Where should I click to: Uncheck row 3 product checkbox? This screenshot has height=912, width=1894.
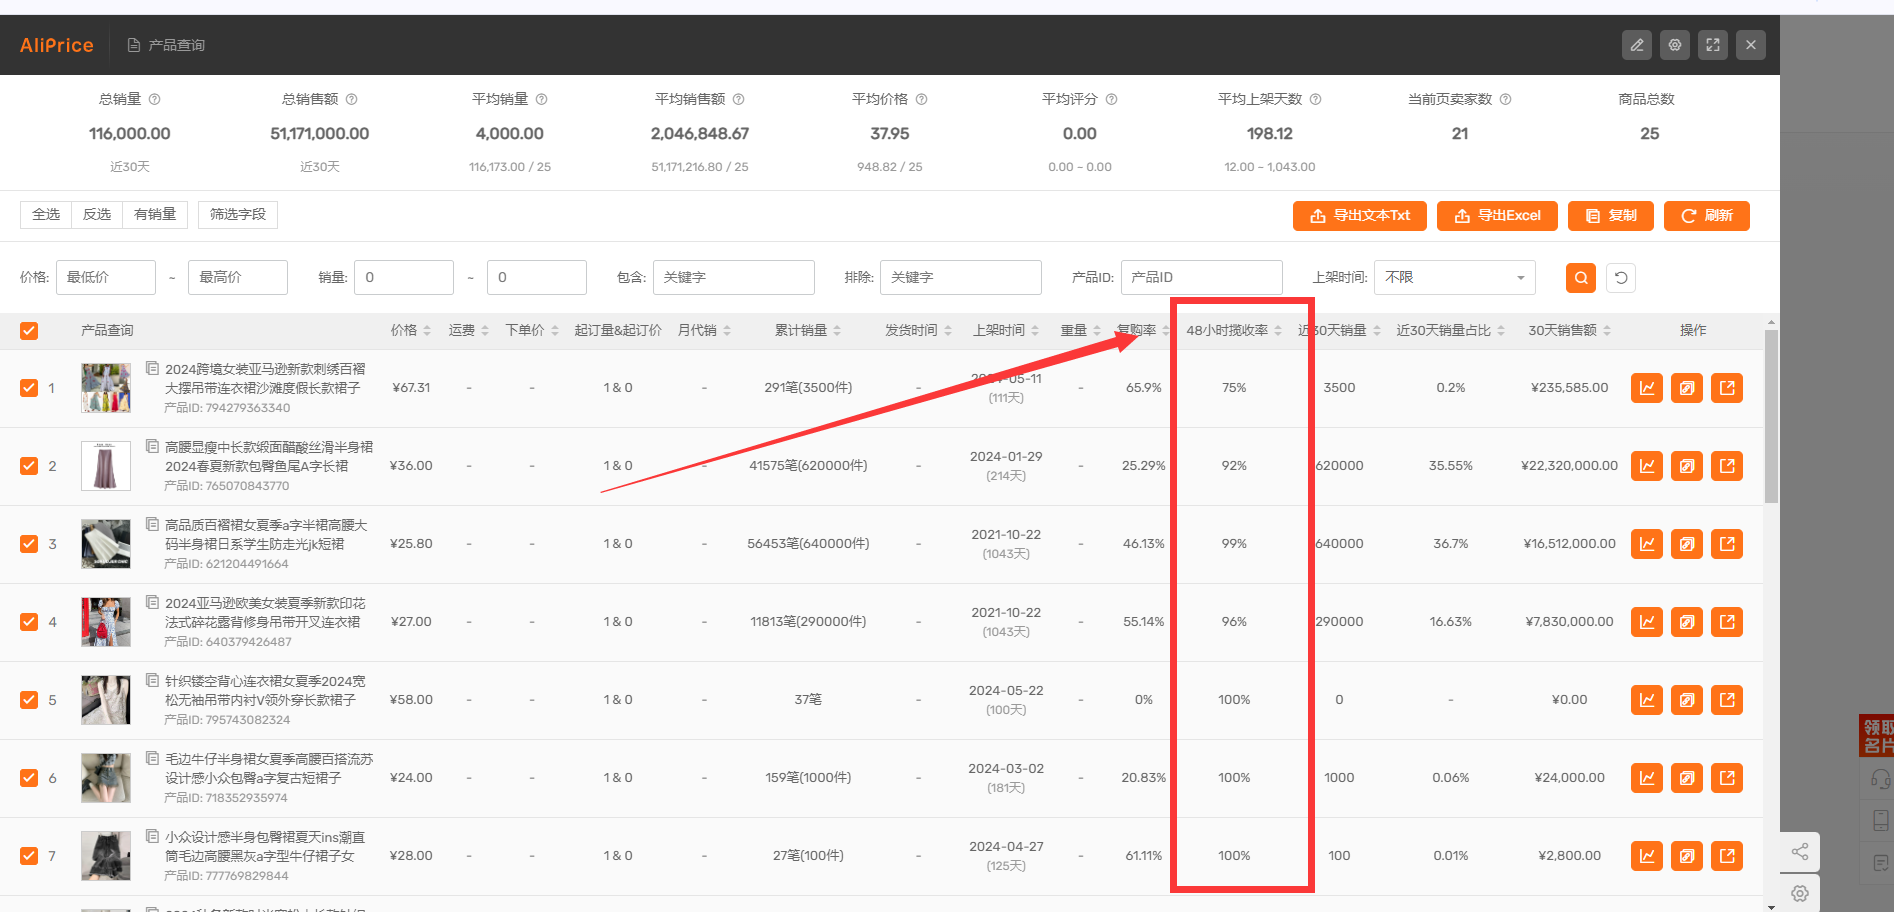(29, 544)
